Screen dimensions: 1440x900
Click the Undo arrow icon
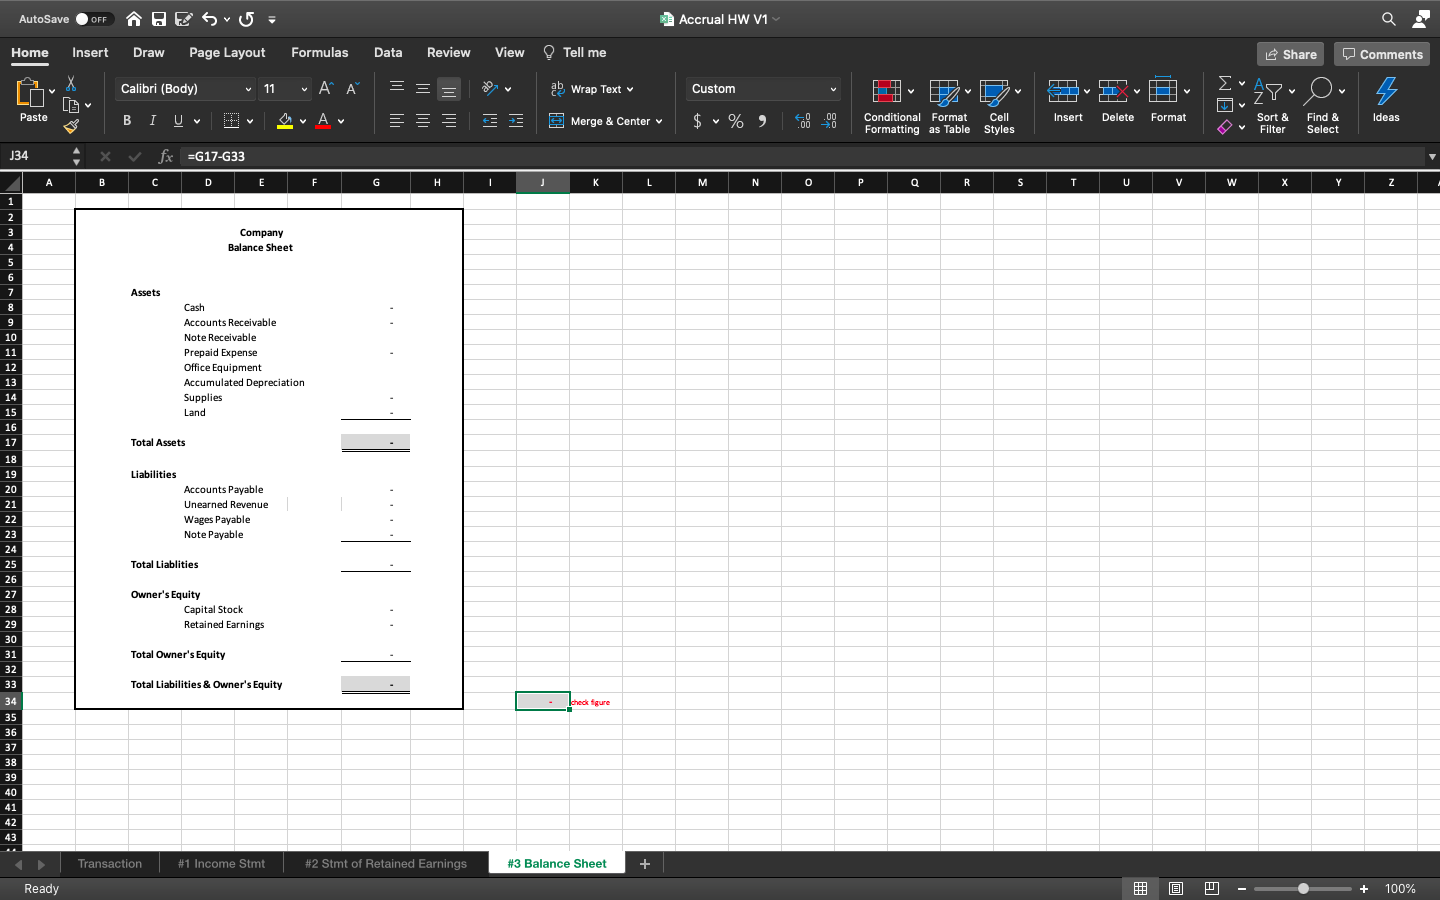209,19
